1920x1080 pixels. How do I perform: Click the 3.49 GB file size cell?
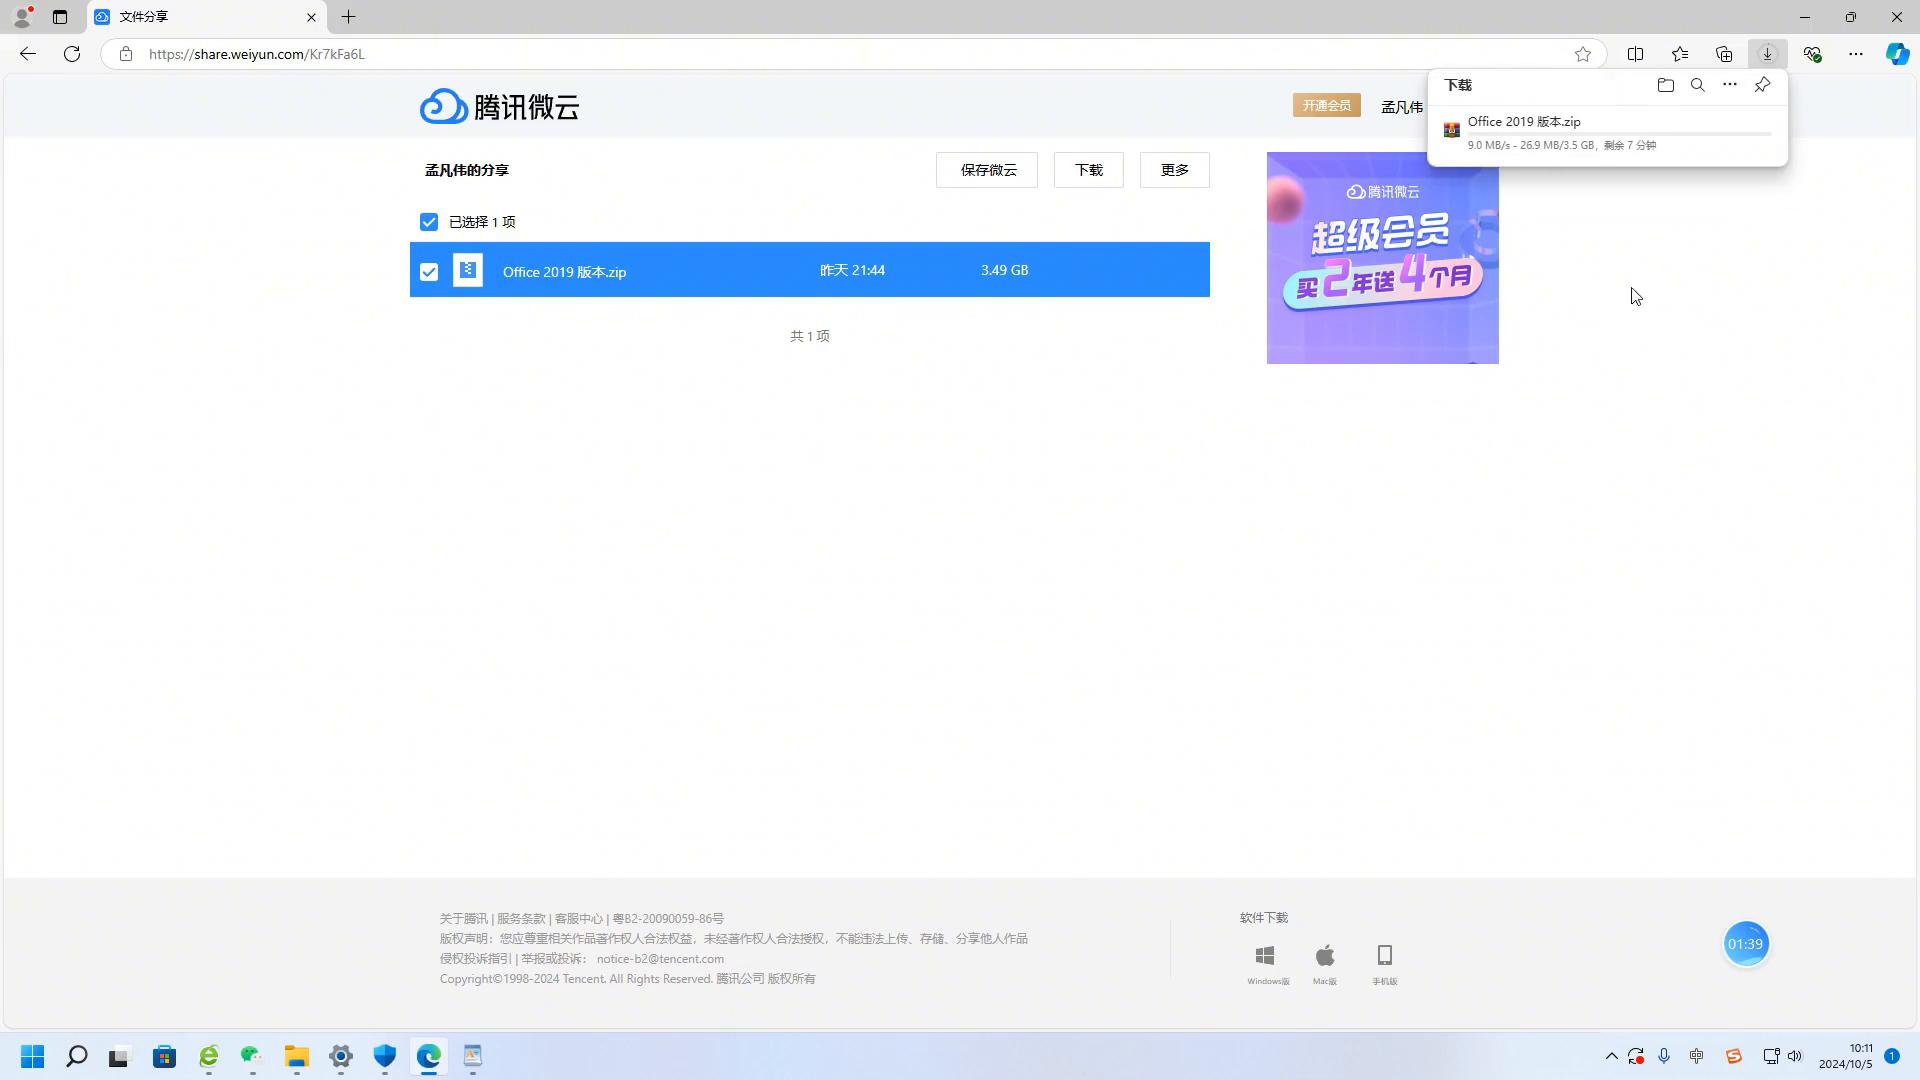pyautogui.click(x=1004, y=270)
